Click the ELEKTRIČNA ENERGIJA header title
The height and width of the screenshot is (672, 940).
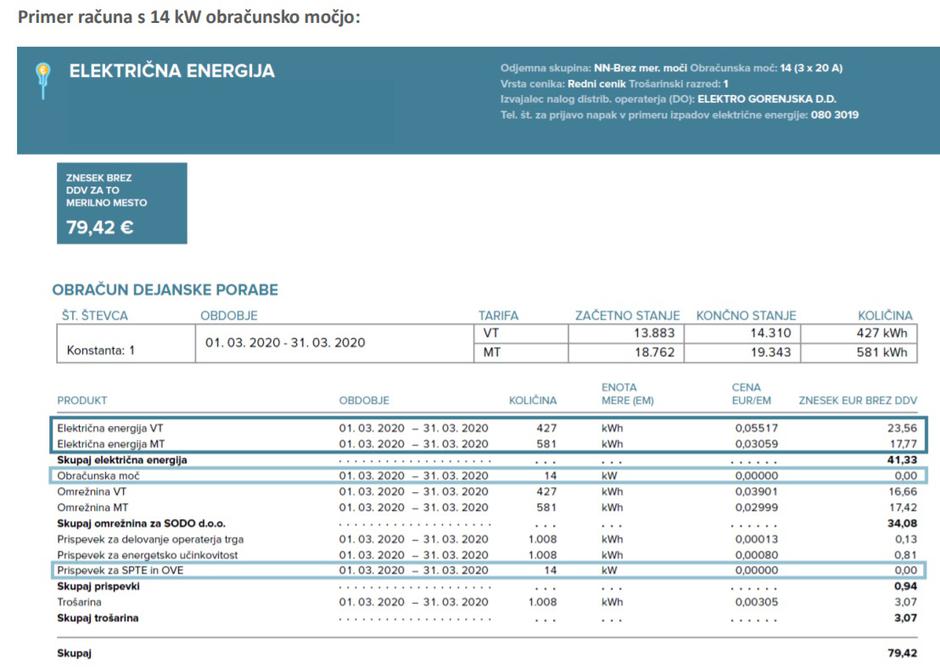[x=171, y=72]
